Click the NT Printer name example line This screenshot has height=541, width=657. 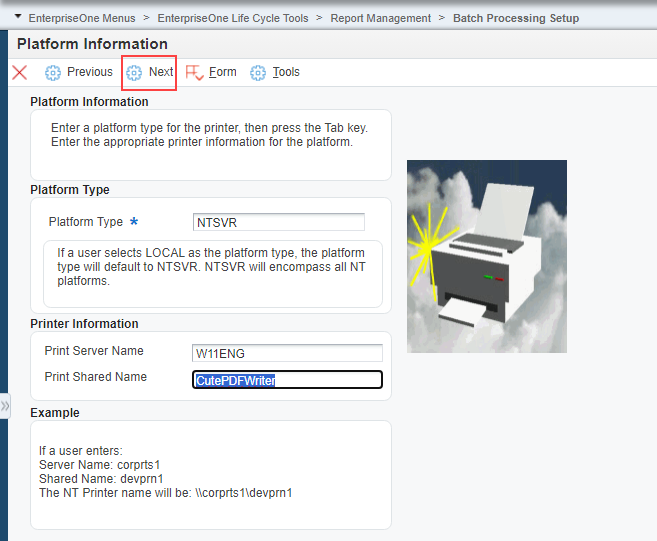166,493
